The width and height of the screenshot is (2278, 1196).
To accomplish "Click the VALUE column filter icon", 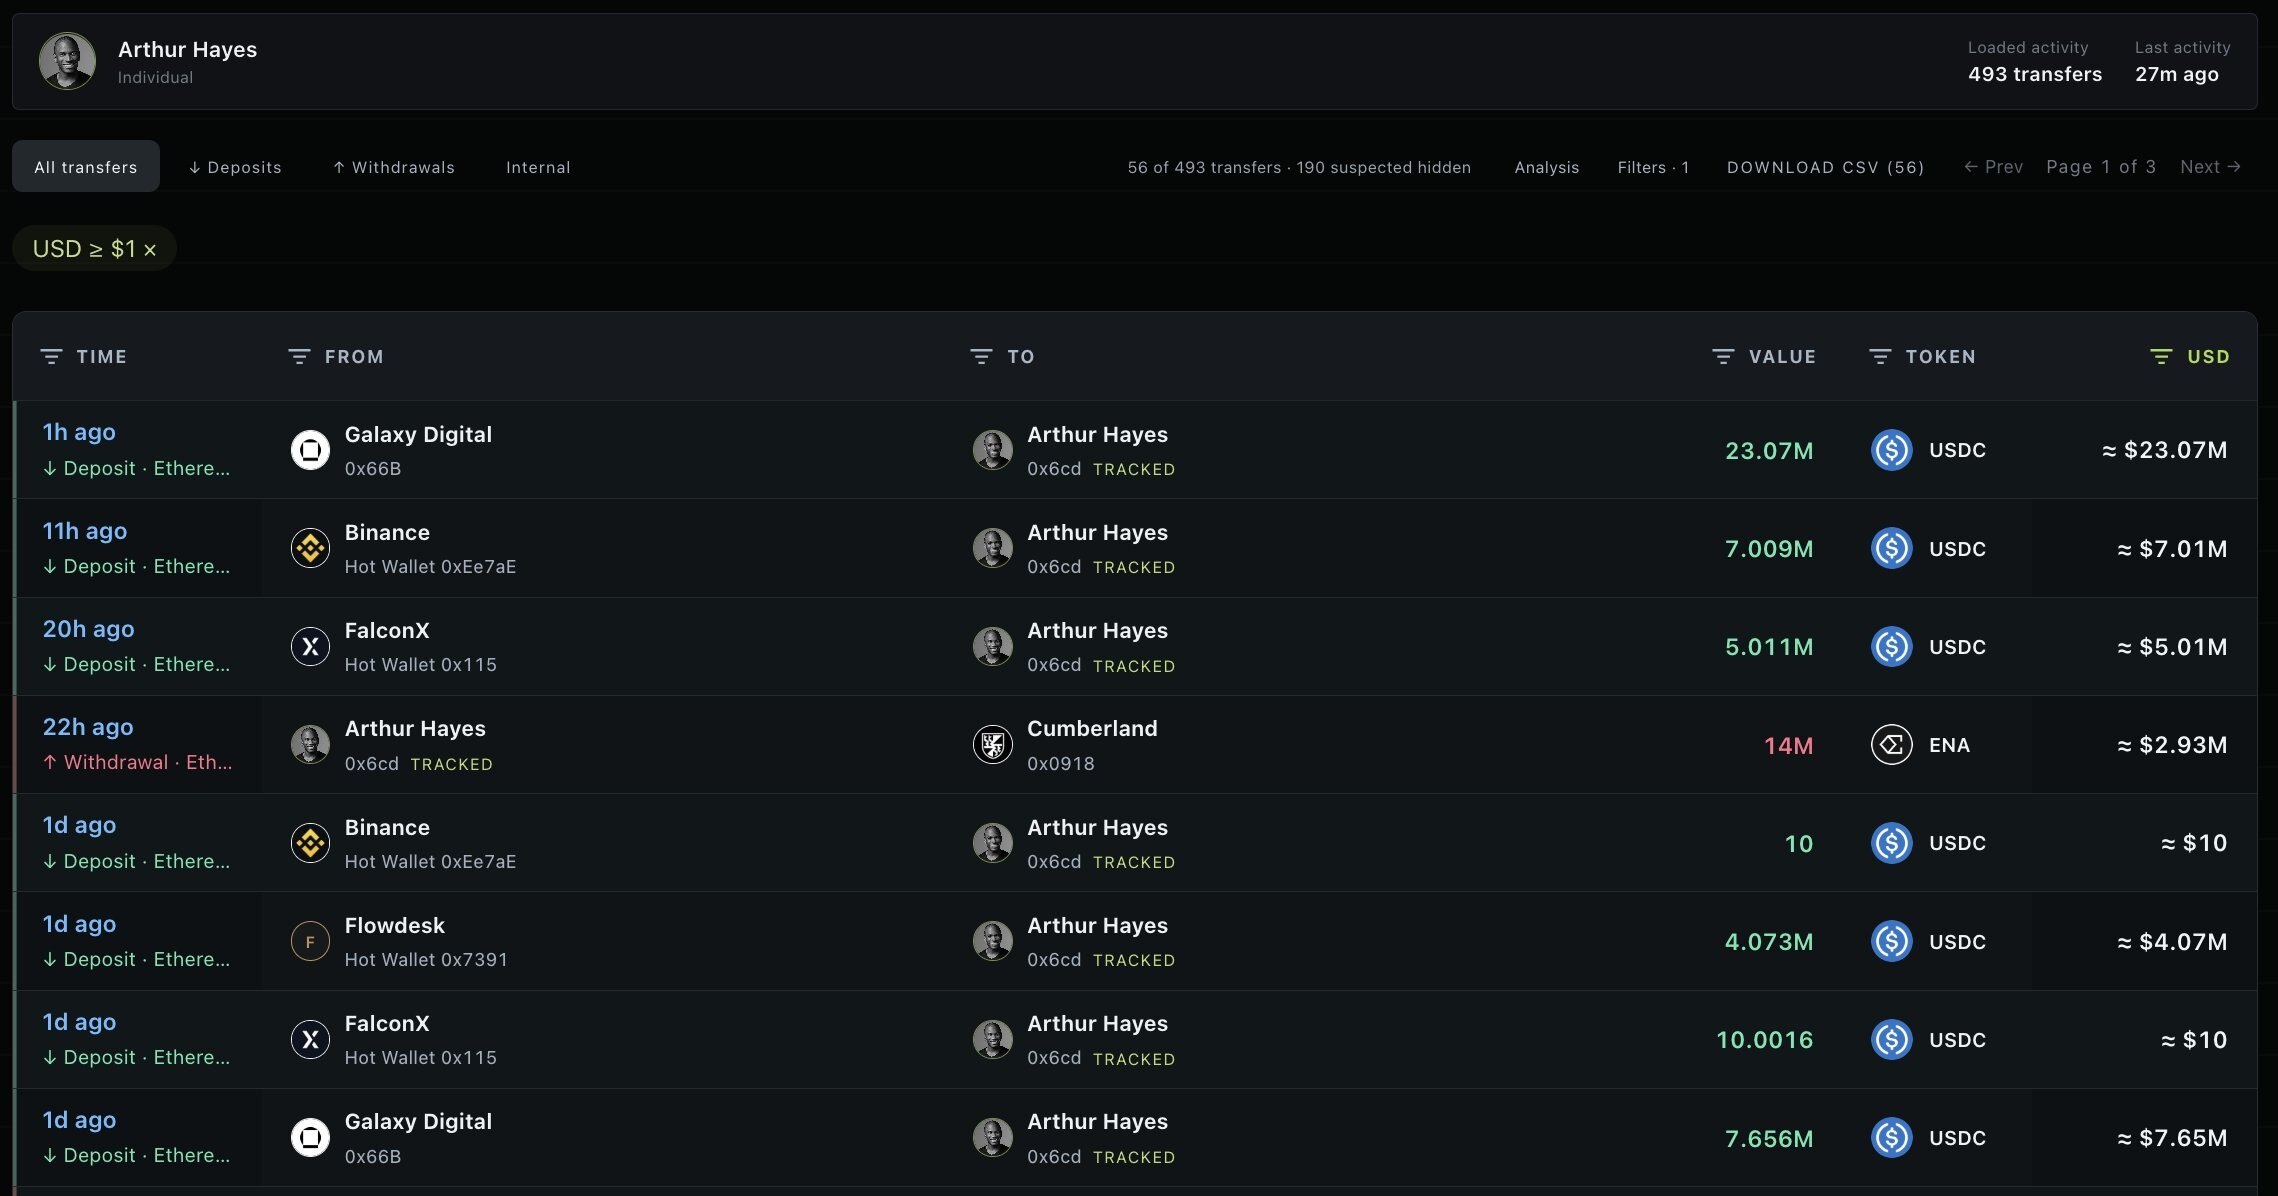I will pyautogui.click(x=1723, y=357).
